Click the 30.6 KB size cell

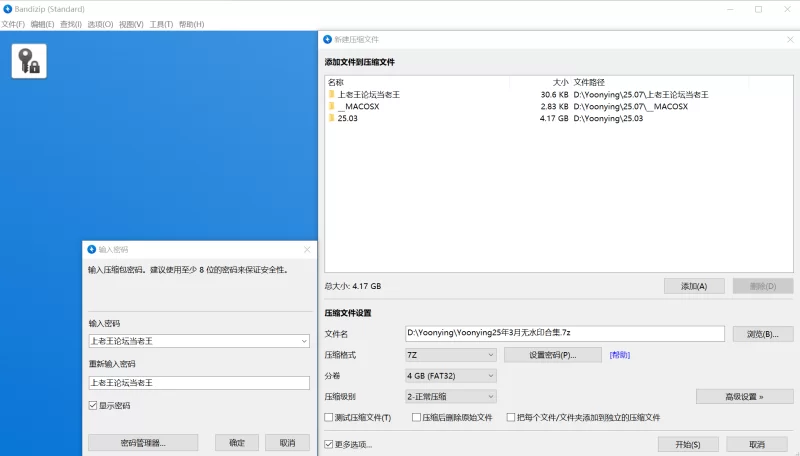[554, 94]
